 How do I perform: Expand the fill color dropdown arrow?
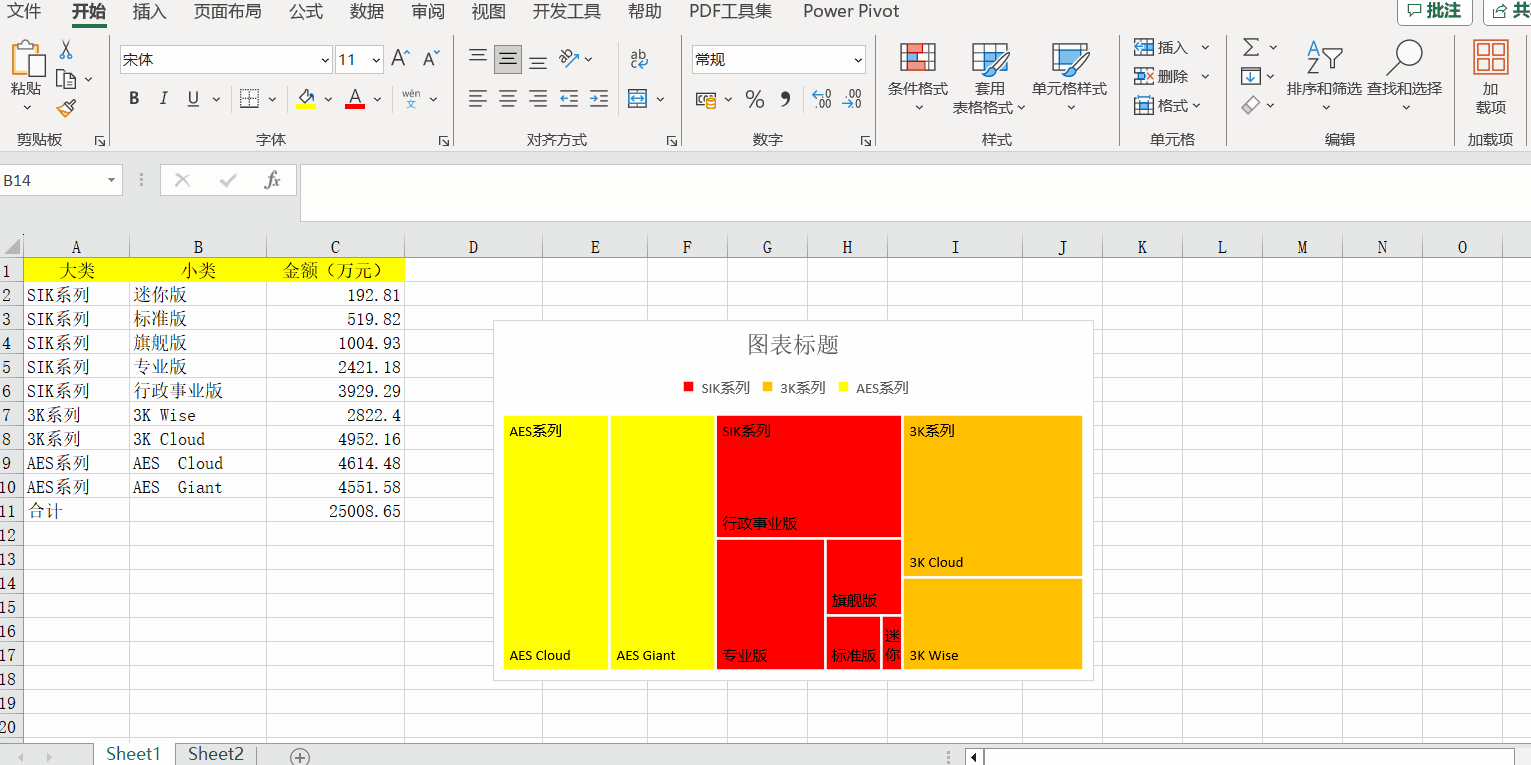coord(327,98)
